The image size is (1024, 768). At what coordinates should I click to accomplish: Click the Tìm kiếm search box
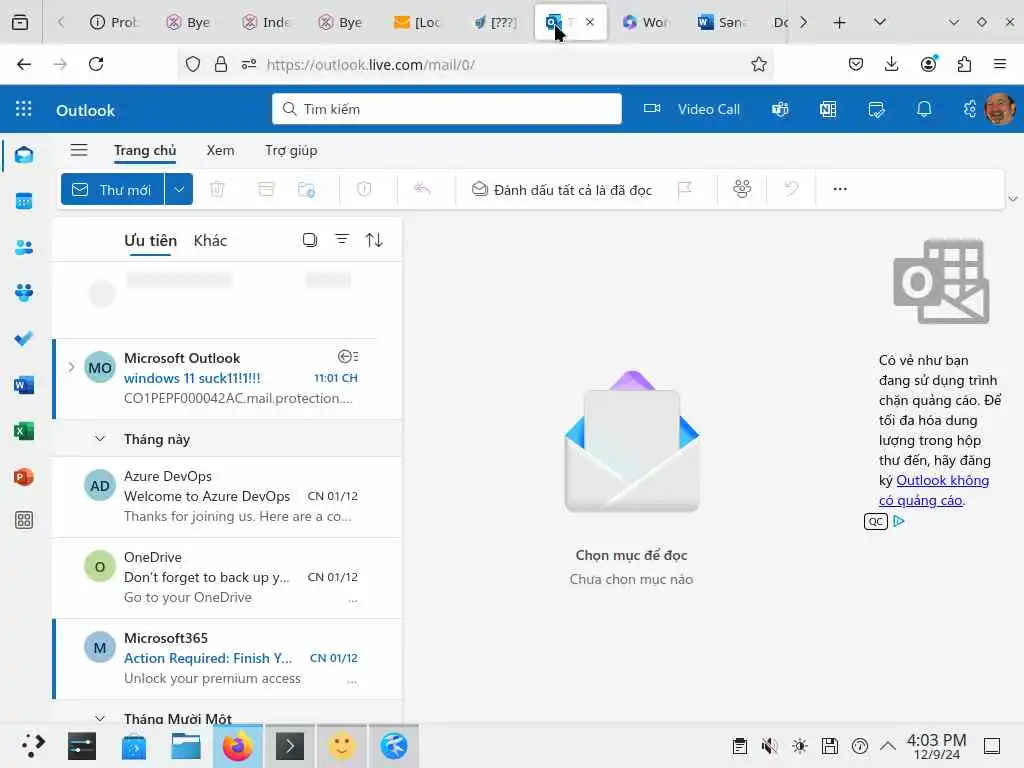pyautogui.click(x=447, y=109)
